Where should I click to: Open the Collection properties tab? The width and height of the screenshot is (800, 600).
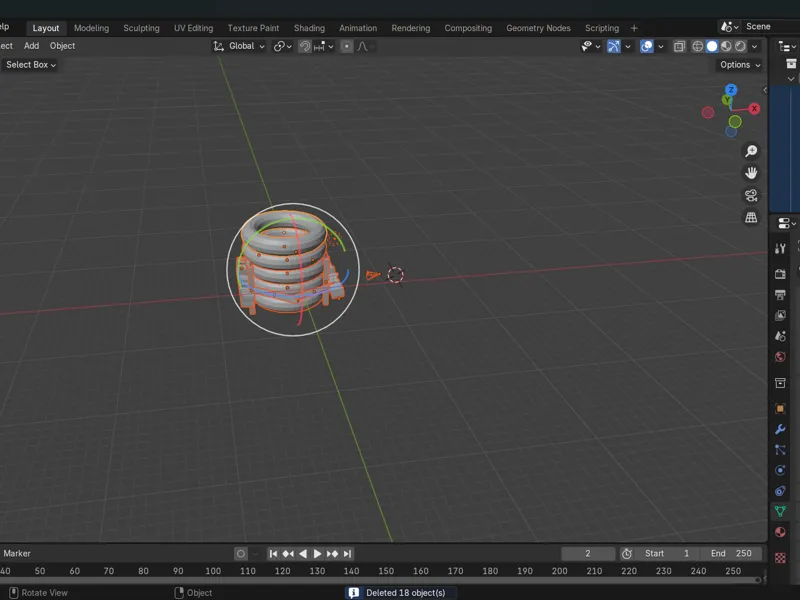click(x=780, y=383)
